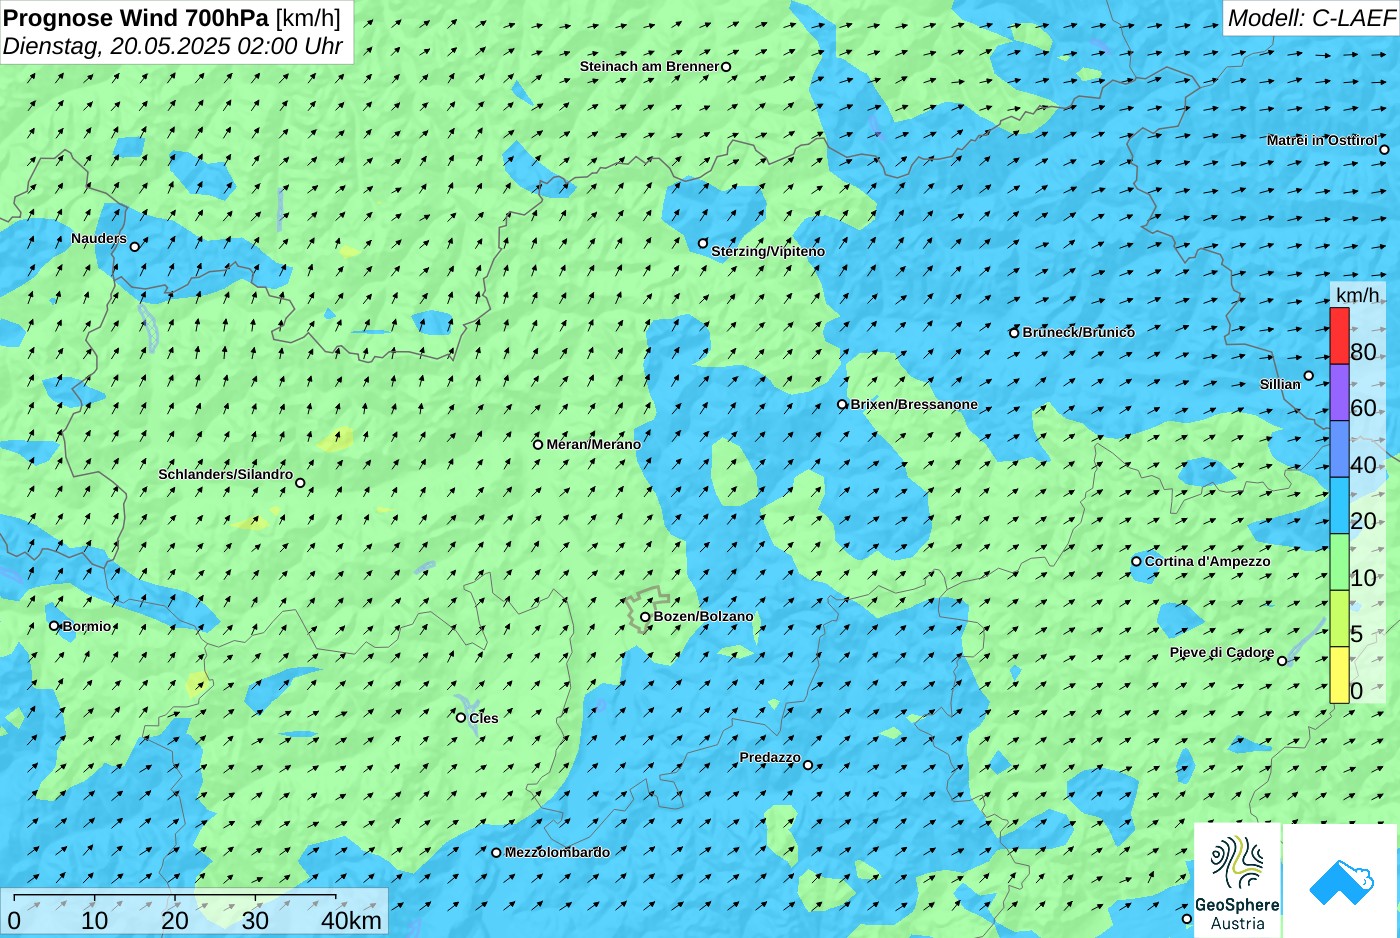The image size is (1400, 938).
Task: Select the Meran/Merano city marker
Action: coord(538,445)
